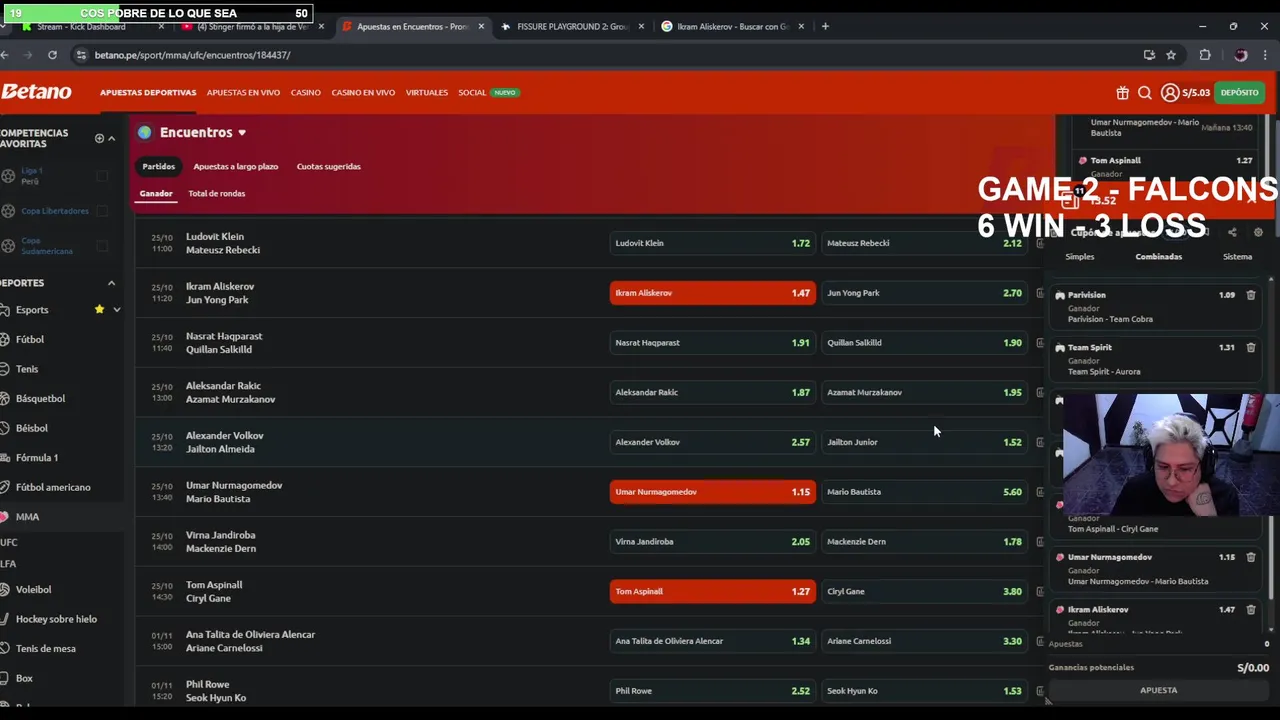
Task: Remove Ikram Aliskerov bet with trash icon
Action: 1250,609
